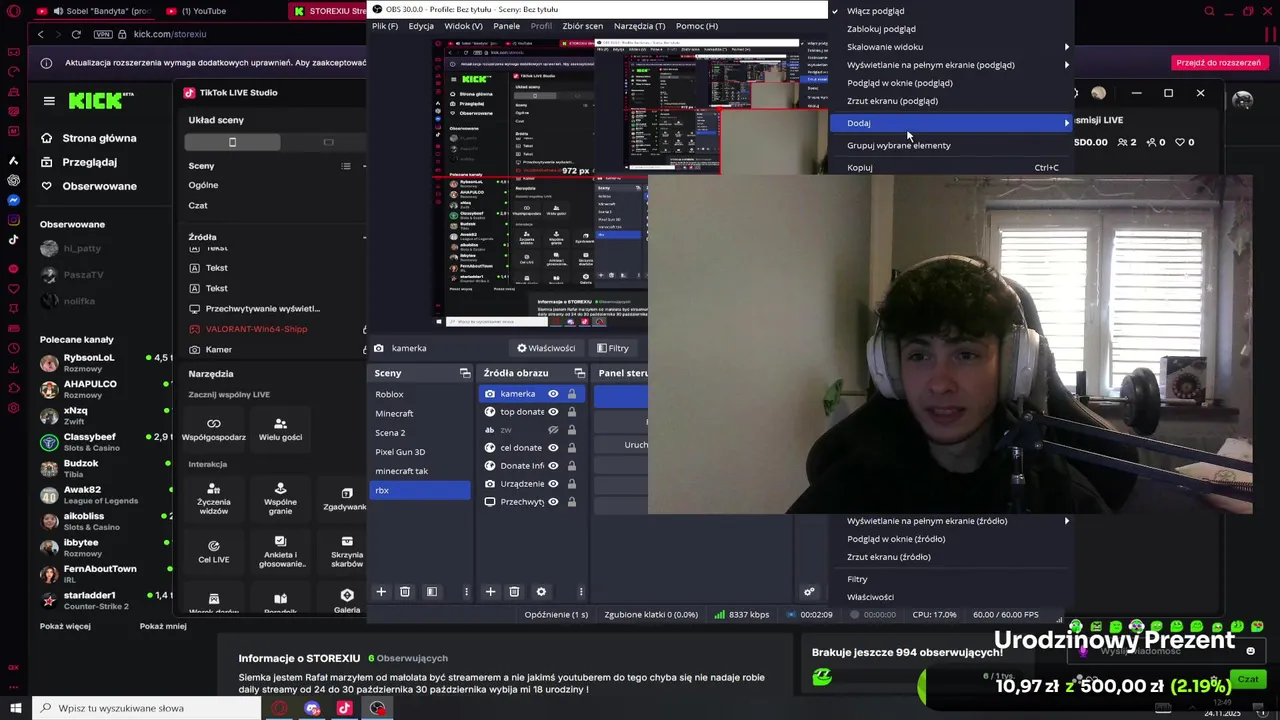The height and width of the screenshot is (720, 1280).
Task: Open Edycja menu in OBS
Action: pos(421,26)
